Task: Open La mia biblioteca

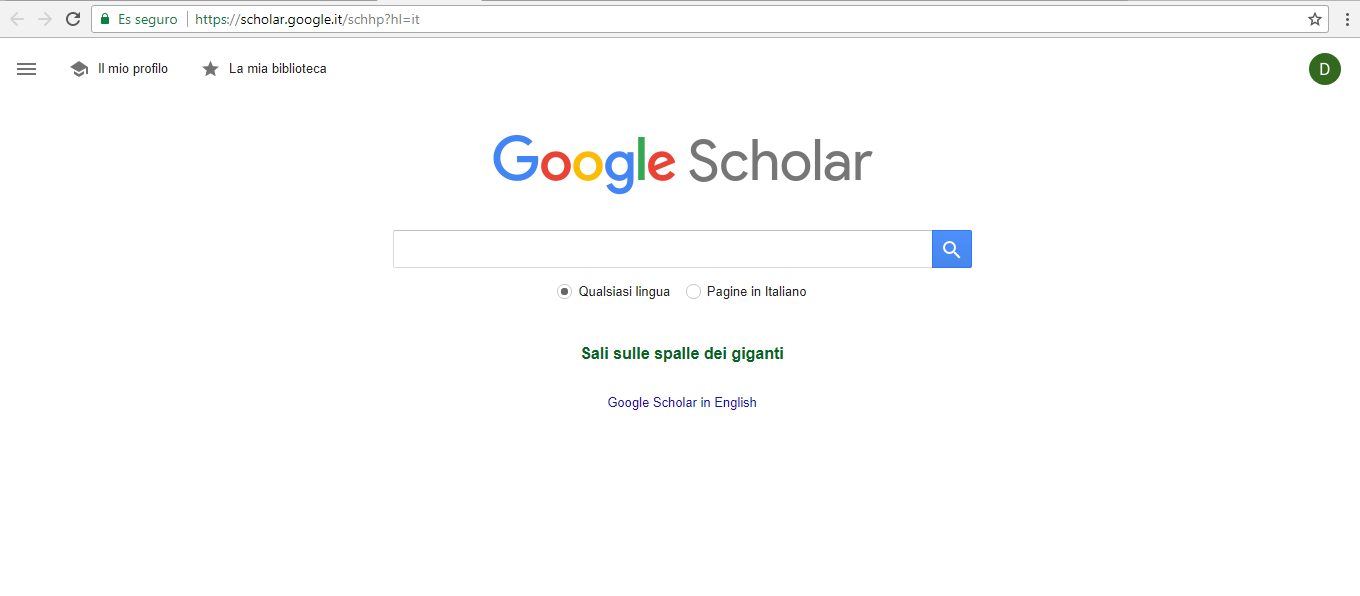Action: coord(277,69)
